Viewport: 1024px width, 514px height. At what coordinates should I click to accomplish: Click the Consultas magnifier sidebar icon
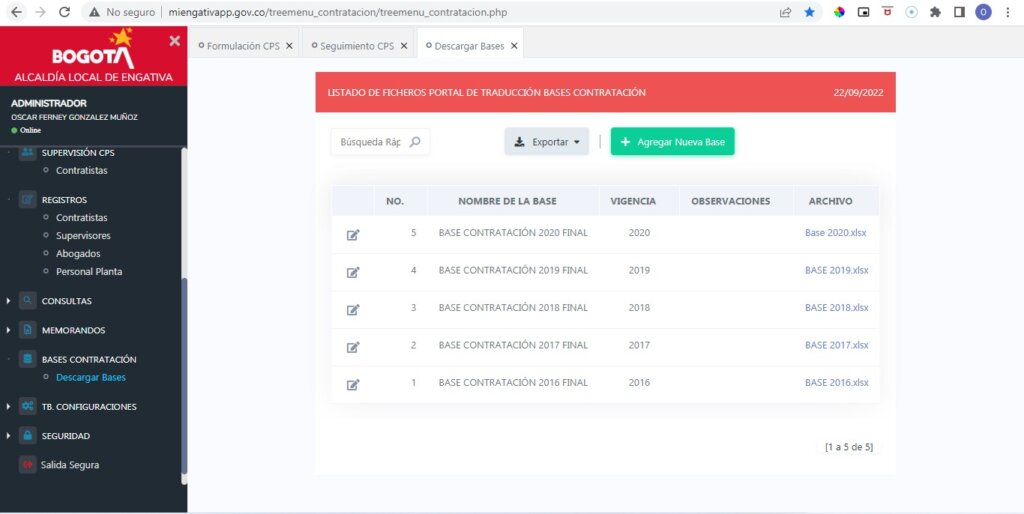[x=27, y=301]
